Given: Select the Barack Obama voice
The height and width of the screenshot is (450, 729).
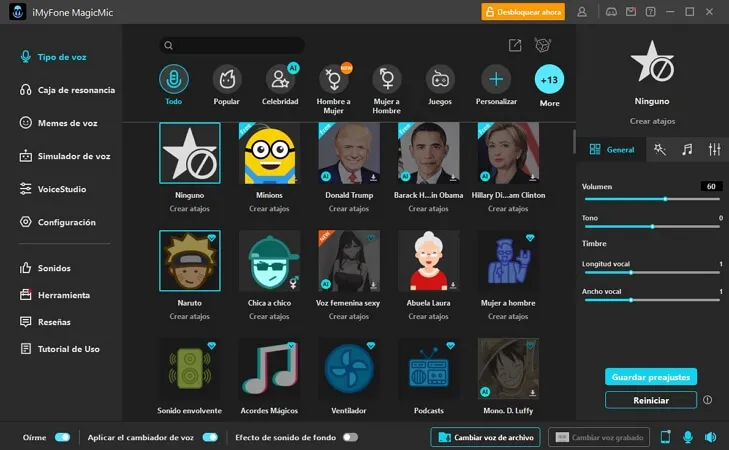Looking at the screenshot, I should tap(429, 153).
